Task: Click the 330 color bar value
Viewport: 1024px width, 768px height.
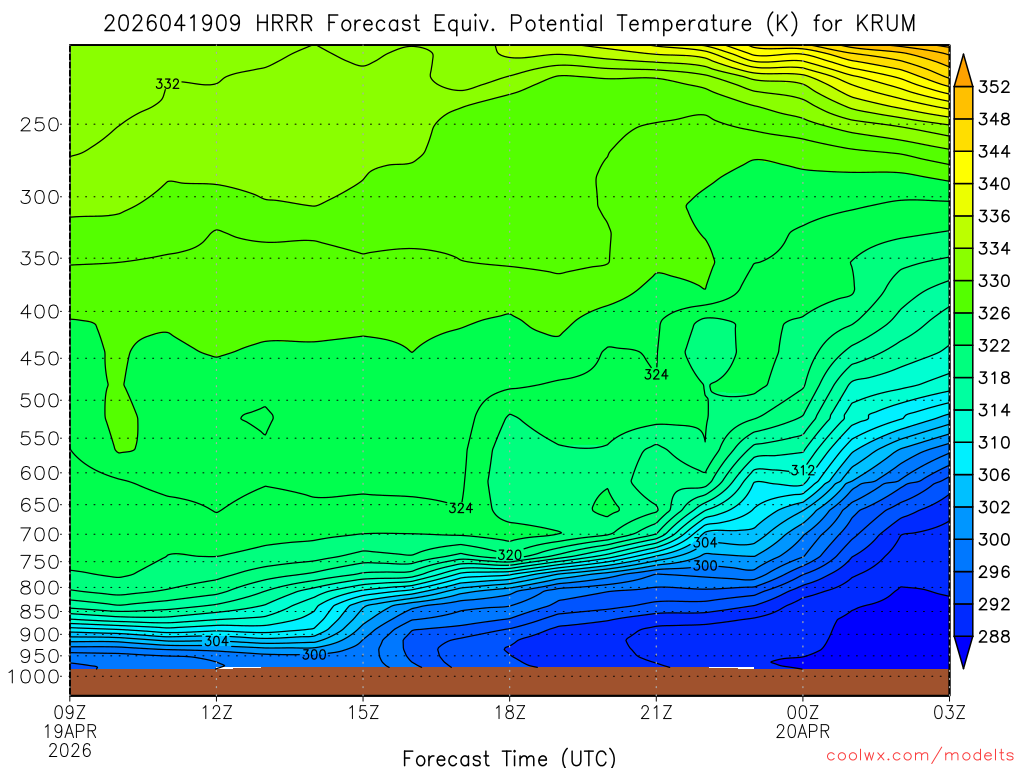Action: click(994, 281)
